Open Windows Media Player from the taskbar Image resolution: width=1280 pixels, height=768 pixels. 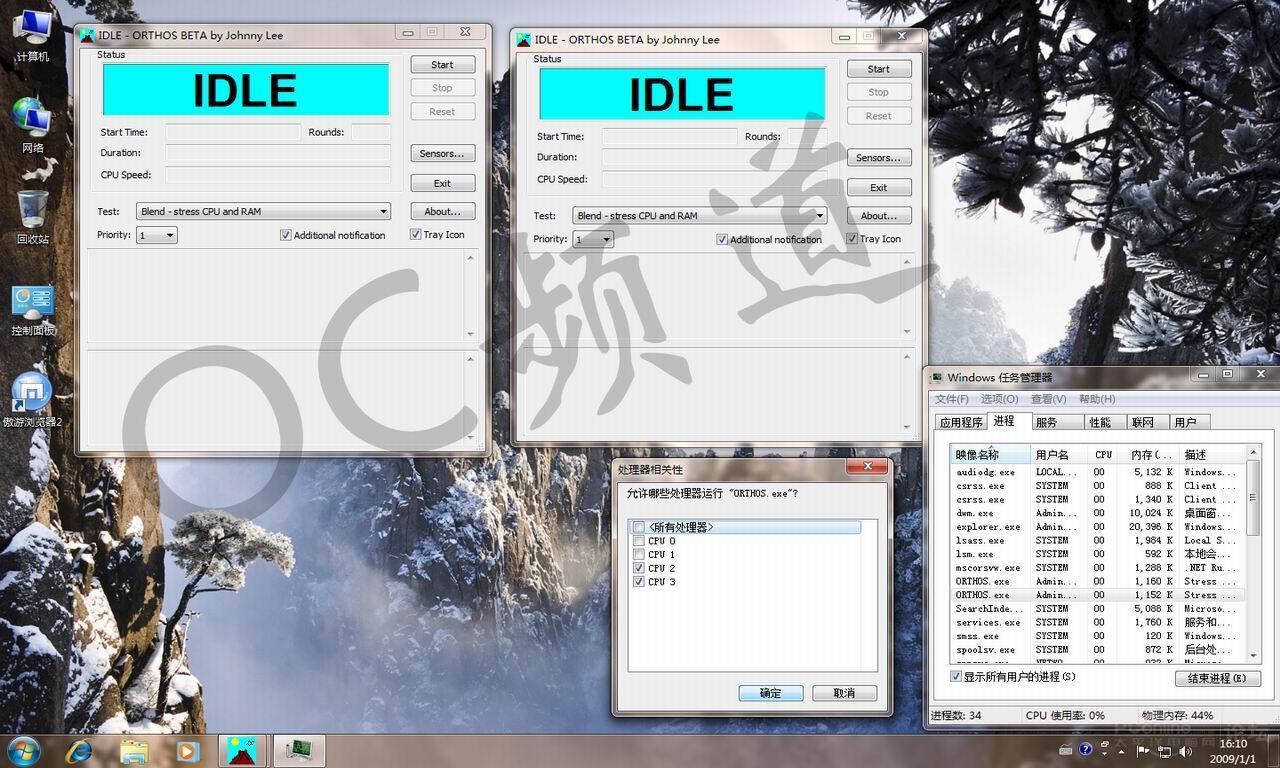[187, 750]
